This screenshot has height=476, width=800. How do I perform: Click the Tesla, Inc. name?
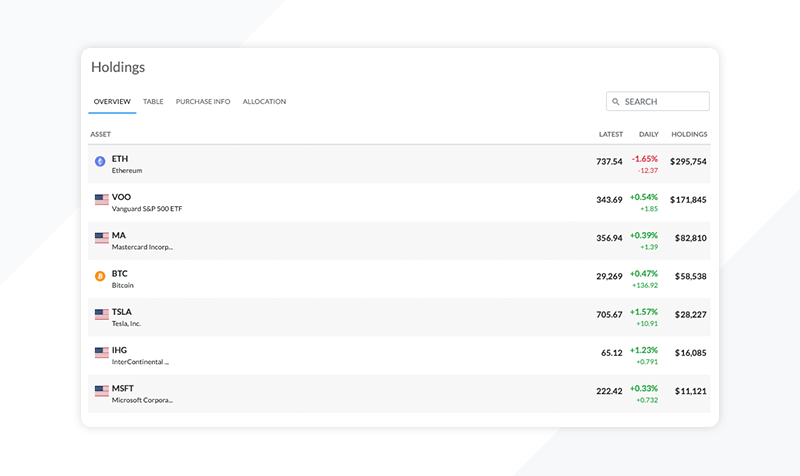click(x=127, y=323)
